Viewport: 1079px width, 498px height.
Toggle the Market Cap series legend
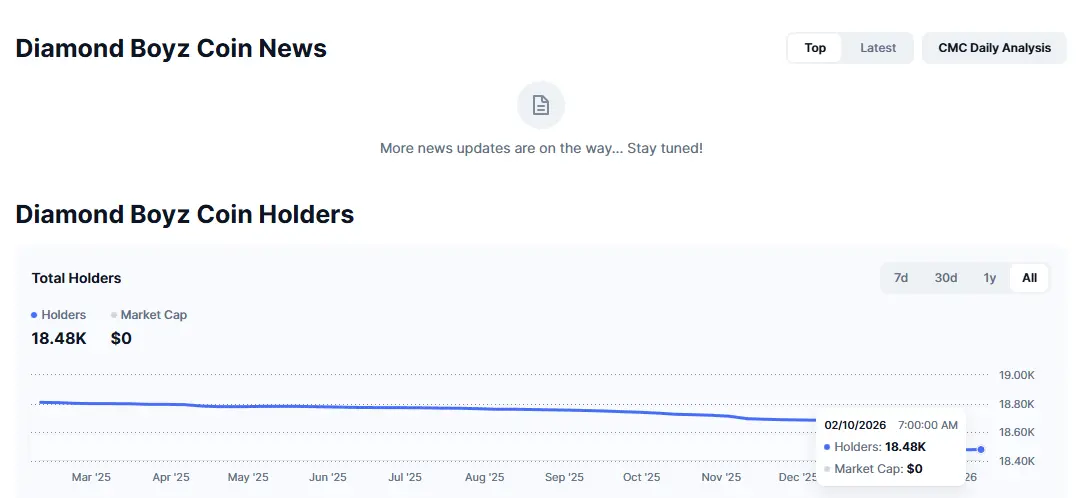[x=149, y=315]
